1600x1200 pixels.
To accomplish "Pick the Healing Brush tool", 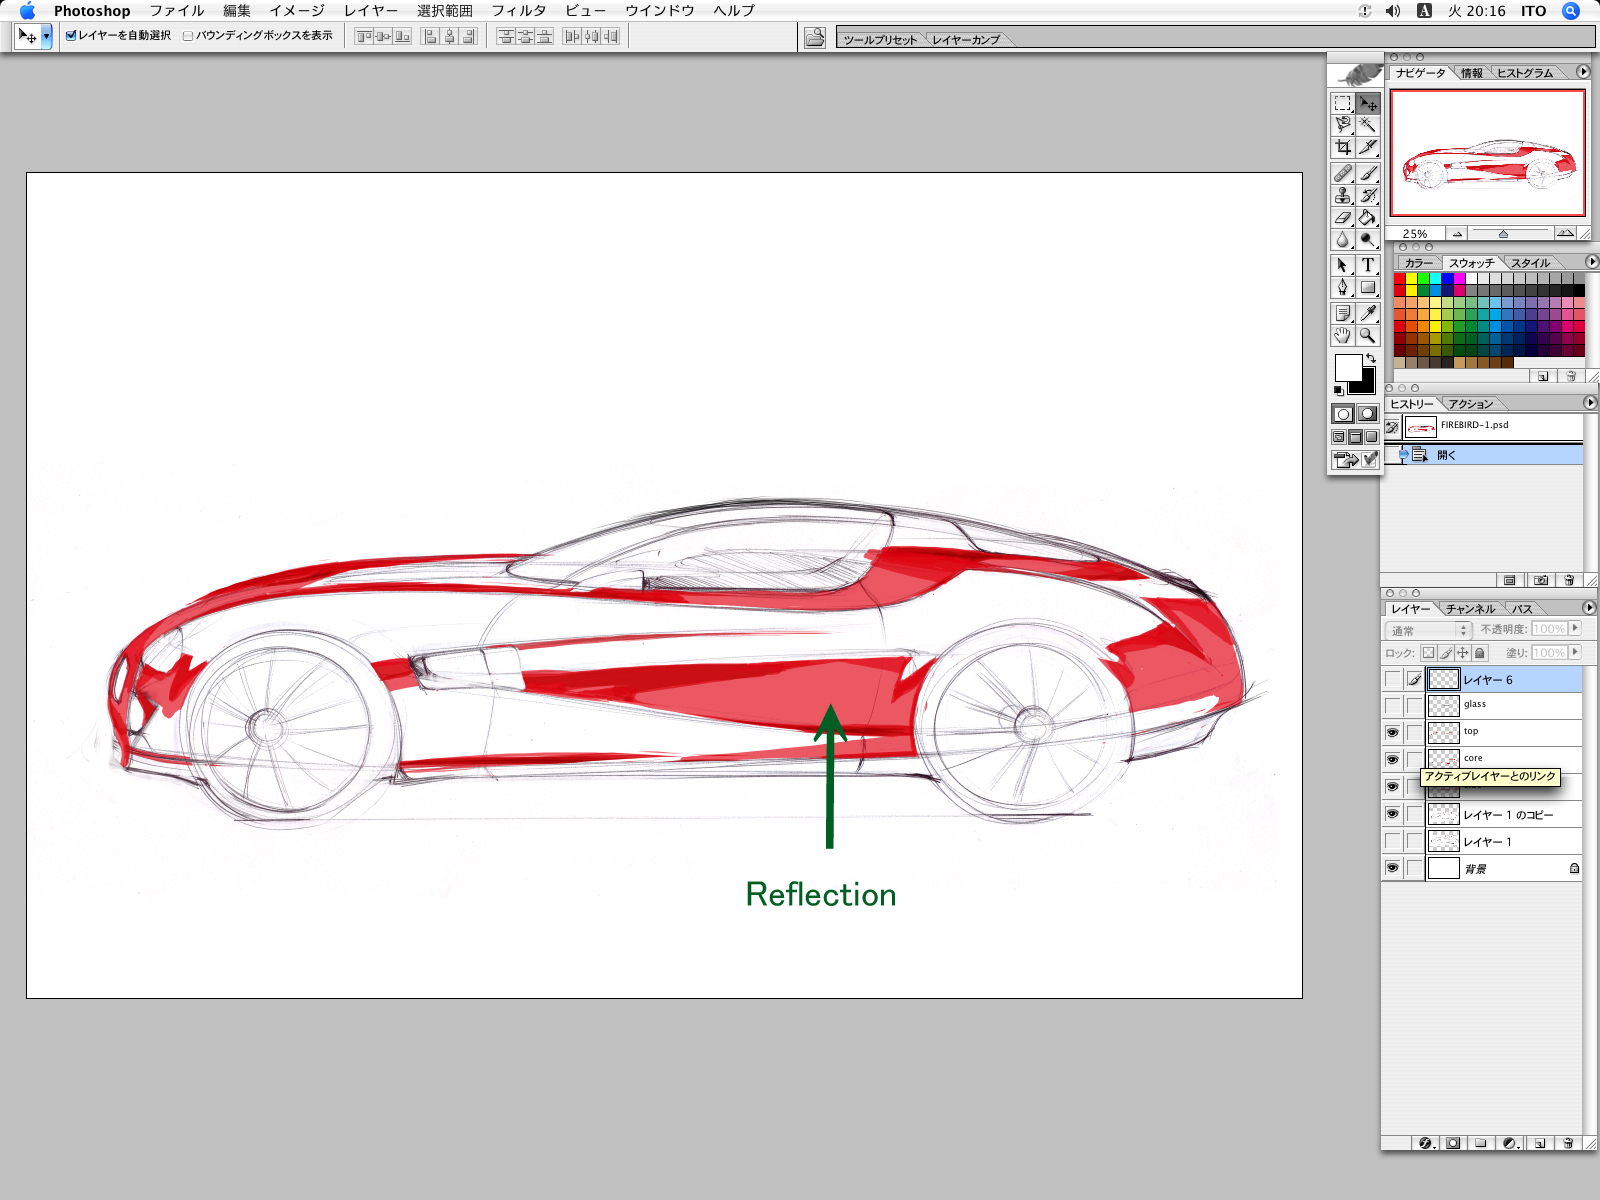I will 1343,172.
